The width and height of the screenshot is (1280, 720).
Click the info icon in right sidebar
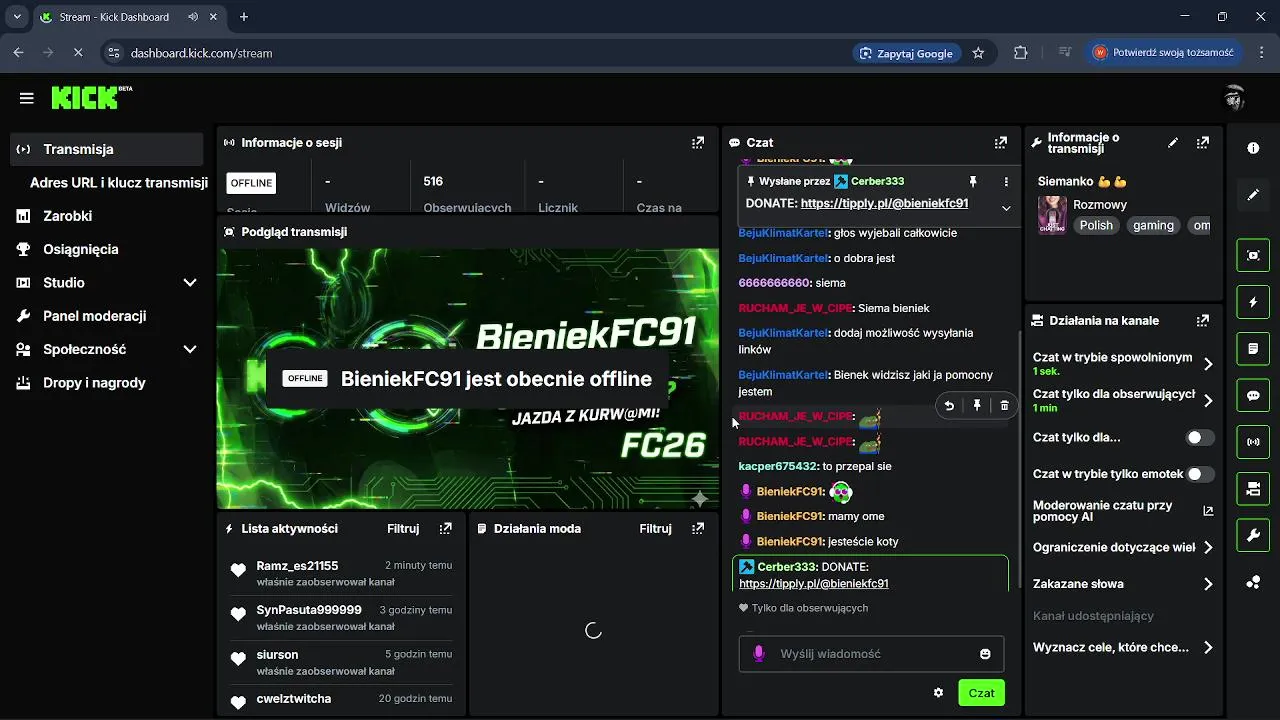coord(1253,148)
